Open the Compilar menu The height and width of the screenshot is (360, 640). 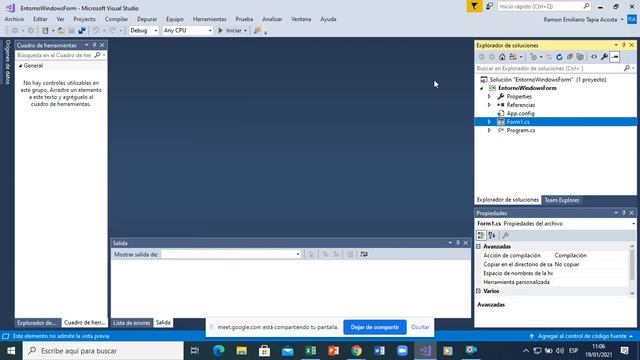coord(116,19)
